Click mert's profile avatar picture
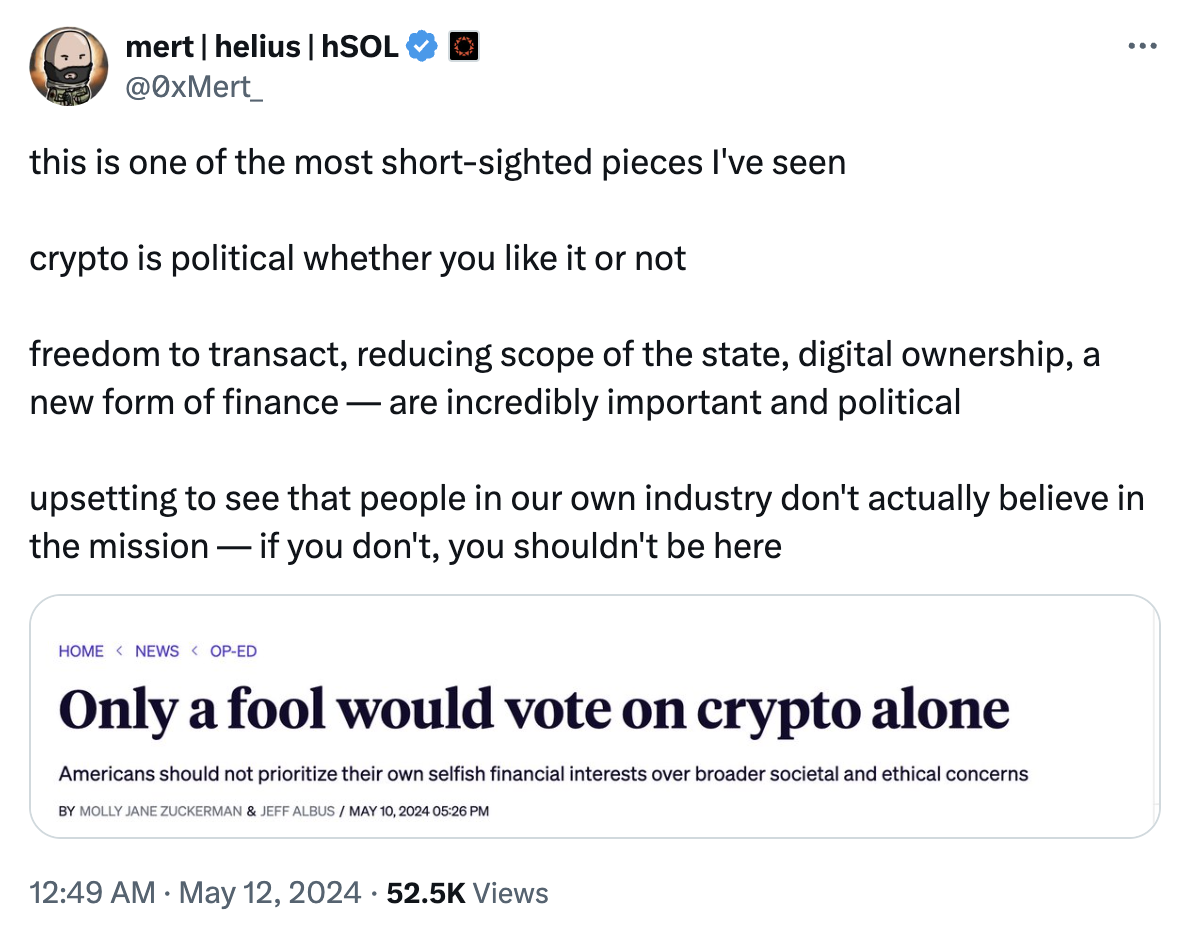The image size is (1190, 942). pyautogui.click(x=69, y=66)
